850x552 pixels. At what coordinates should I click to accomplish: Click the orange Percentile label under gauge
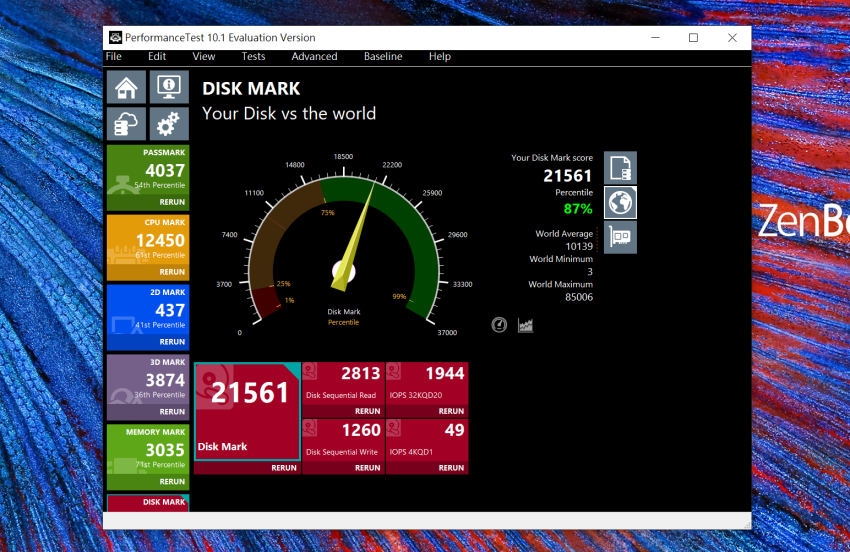(x=343, y=322)
